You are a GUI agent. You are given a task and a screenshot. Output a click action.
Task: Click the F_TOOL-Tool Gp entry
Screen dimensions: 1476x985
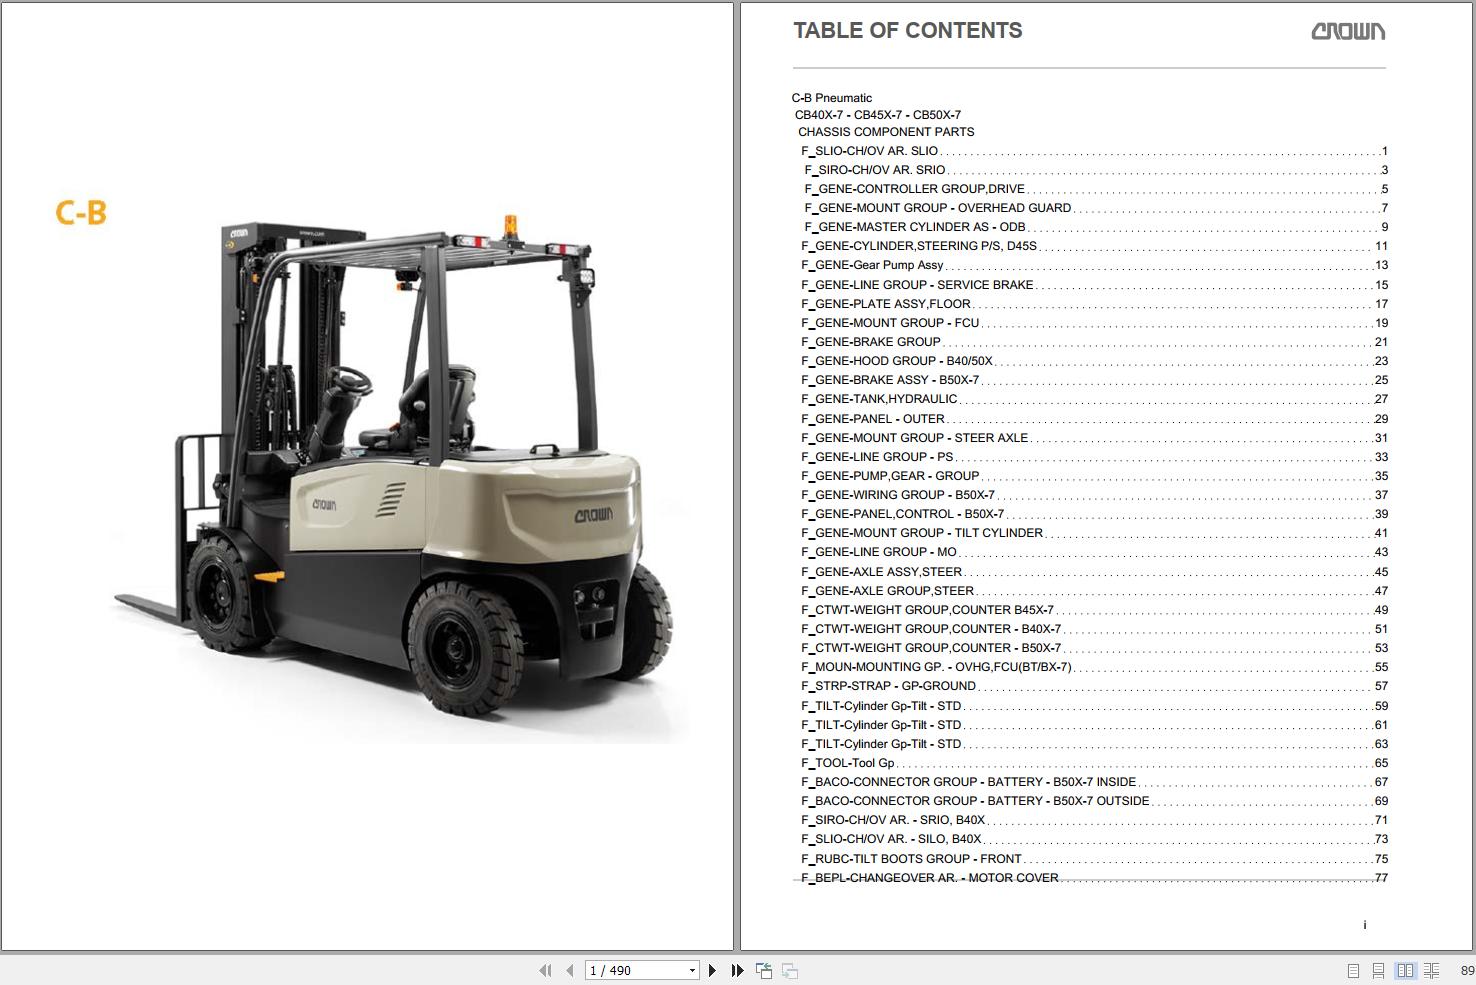click(1094, 763)
